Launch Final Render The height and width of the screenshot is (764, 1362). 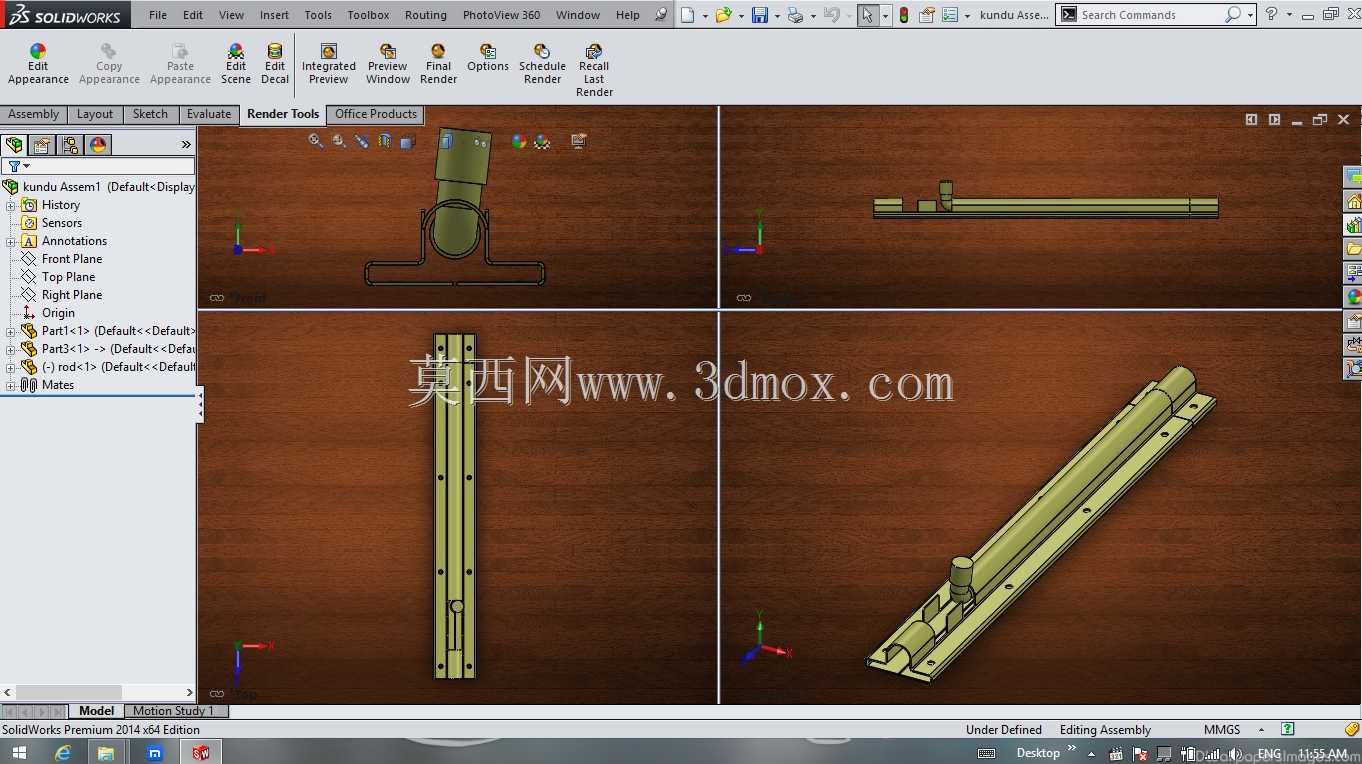click(x=438, y=64)
